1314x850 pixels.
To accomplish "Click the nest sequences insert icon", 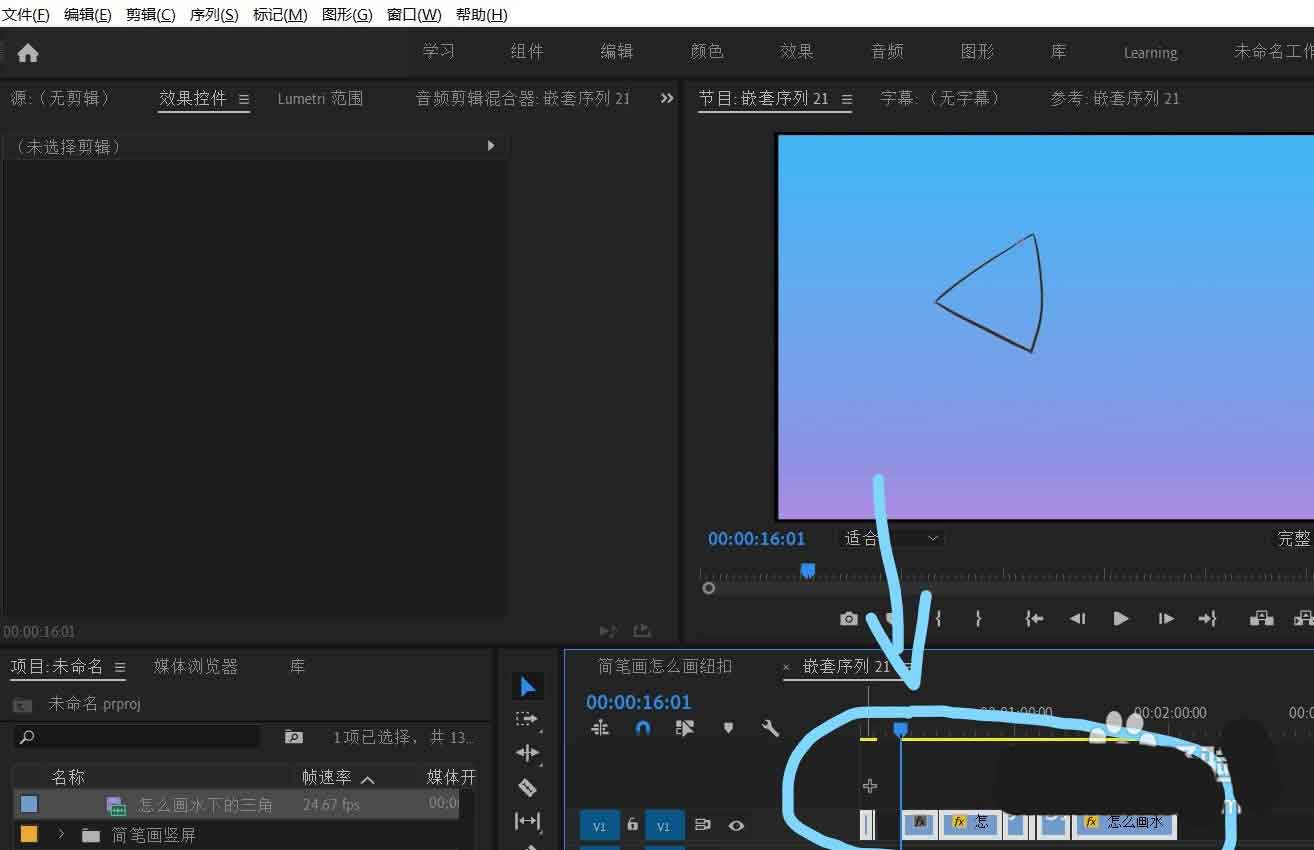I will coord(600,728).
